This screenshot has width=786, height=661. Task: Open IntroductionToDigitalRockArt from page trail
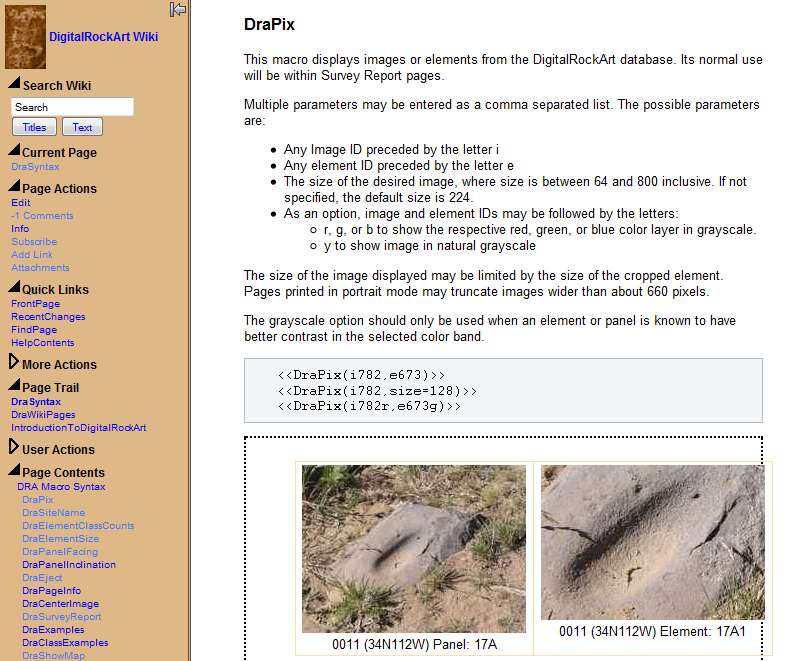point(79,428)
